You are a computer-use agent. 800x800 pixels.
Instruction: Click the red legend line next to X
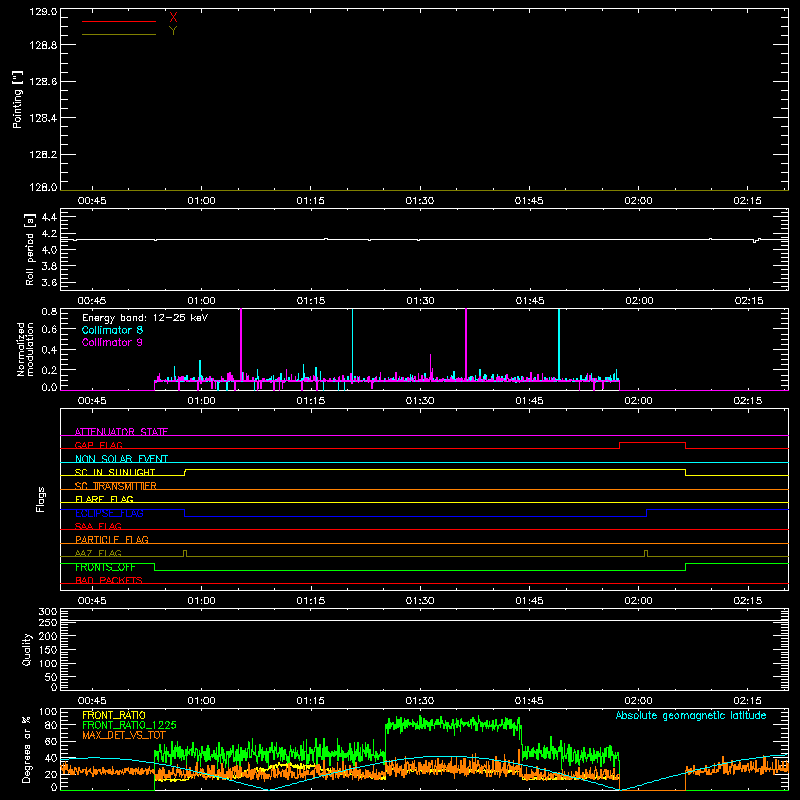(x=119, y=21)
